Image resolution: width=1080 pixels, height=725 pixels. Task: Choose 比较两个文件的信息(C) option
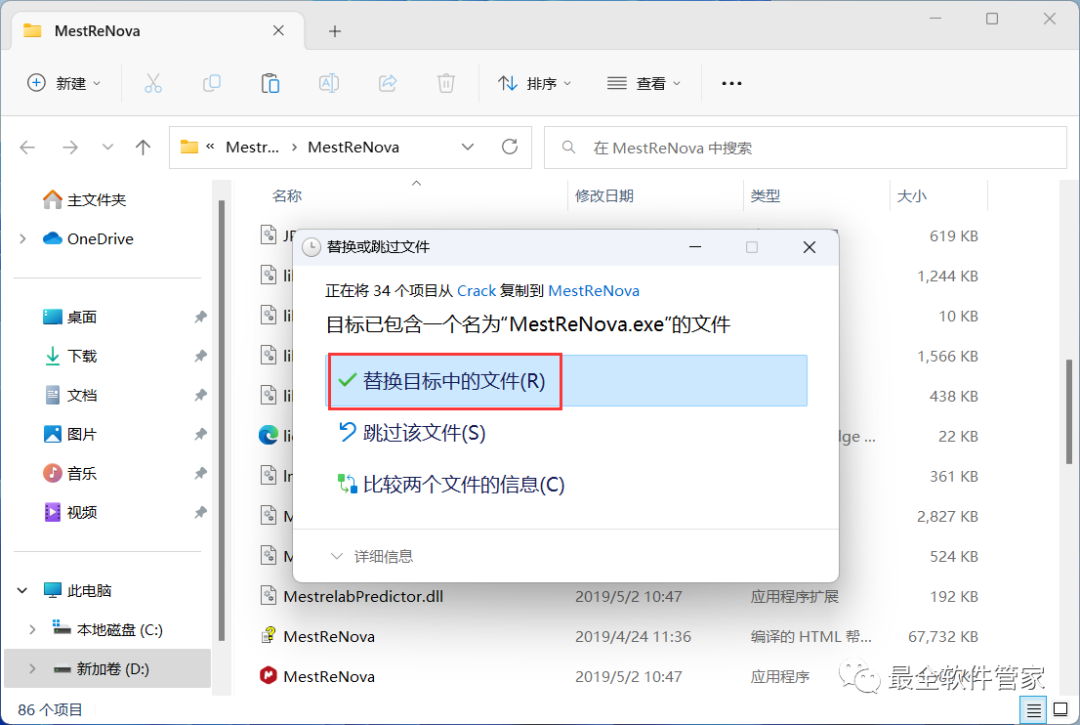451,484
